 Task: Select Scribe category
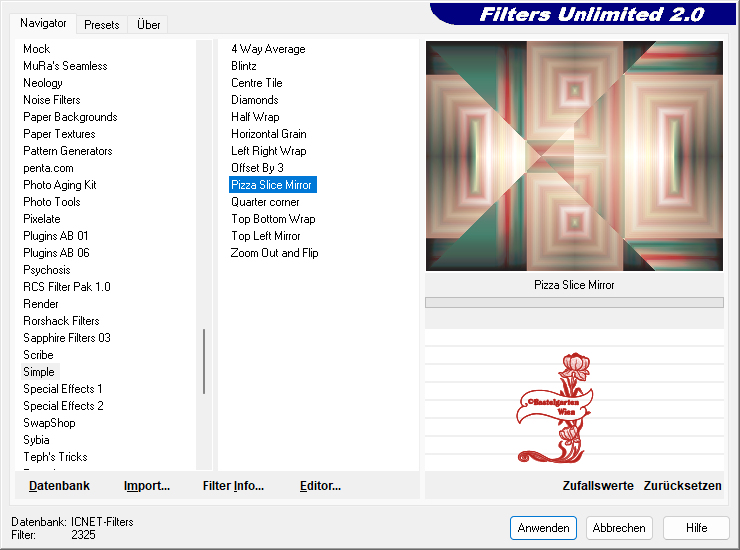click(38, 355)
